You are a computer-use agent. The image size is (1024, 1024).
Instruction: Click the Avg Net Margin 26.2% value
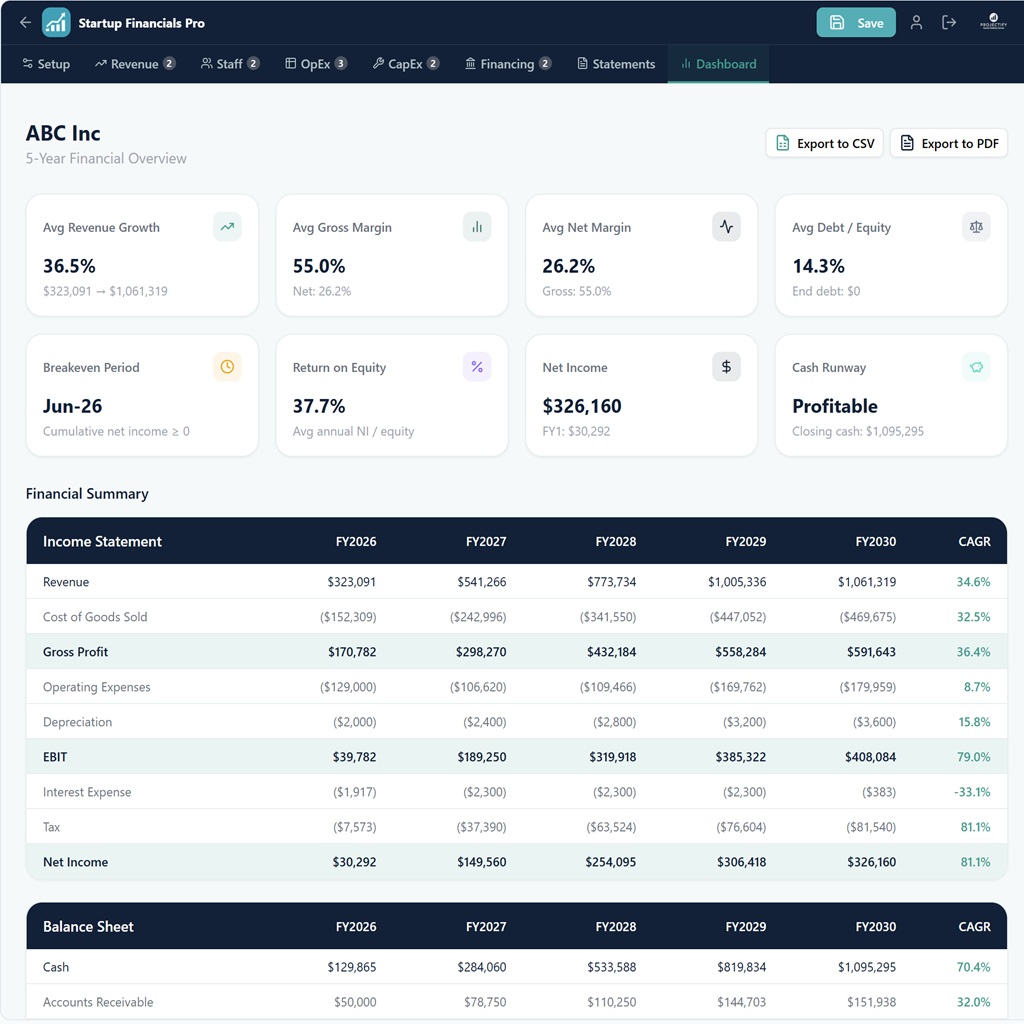[569, 266]
